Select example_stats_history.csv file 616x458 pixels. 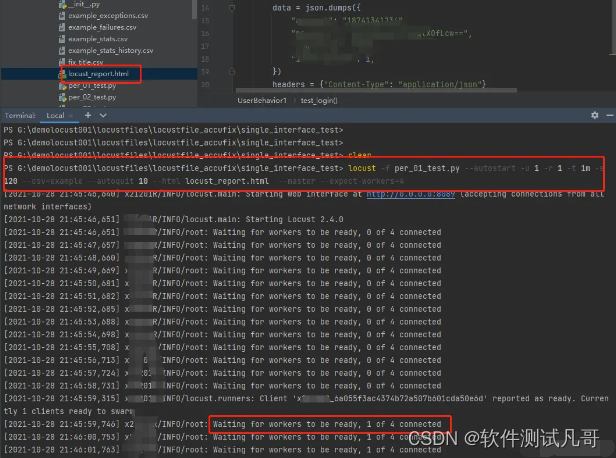pos(110,51)
